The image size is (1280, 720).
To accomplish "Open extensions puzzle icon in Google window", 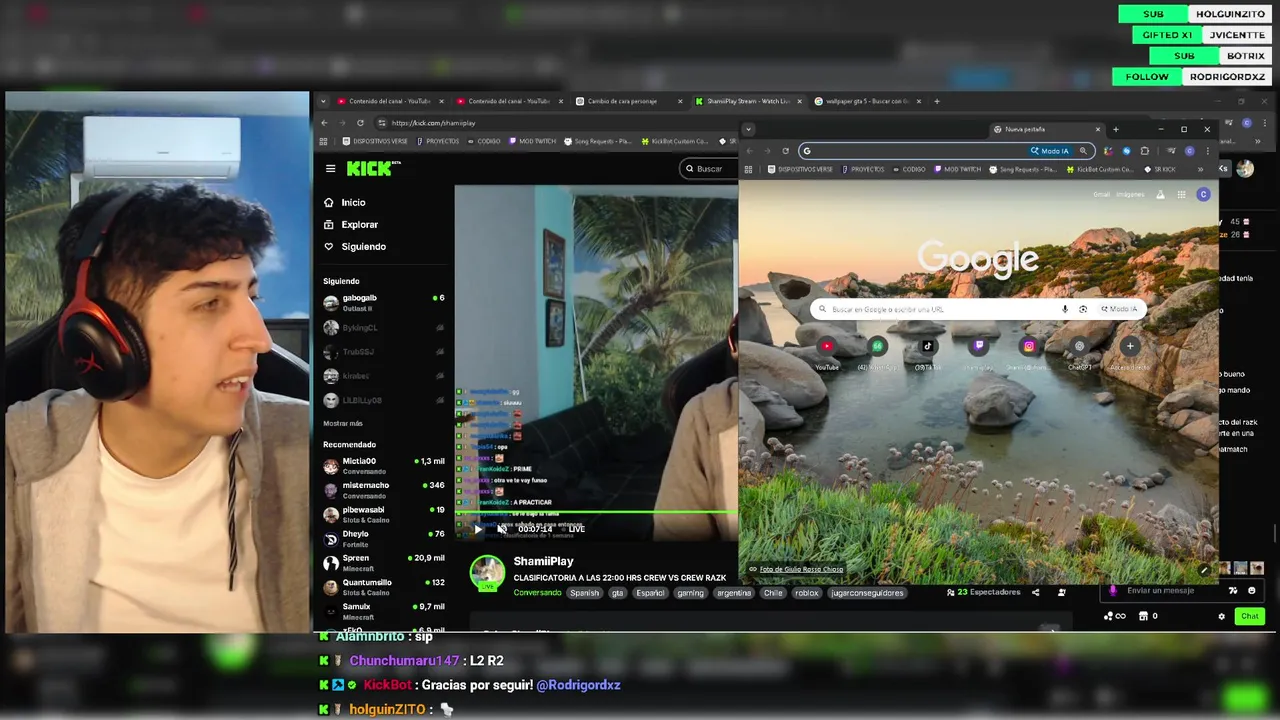I will (1145, 151).
